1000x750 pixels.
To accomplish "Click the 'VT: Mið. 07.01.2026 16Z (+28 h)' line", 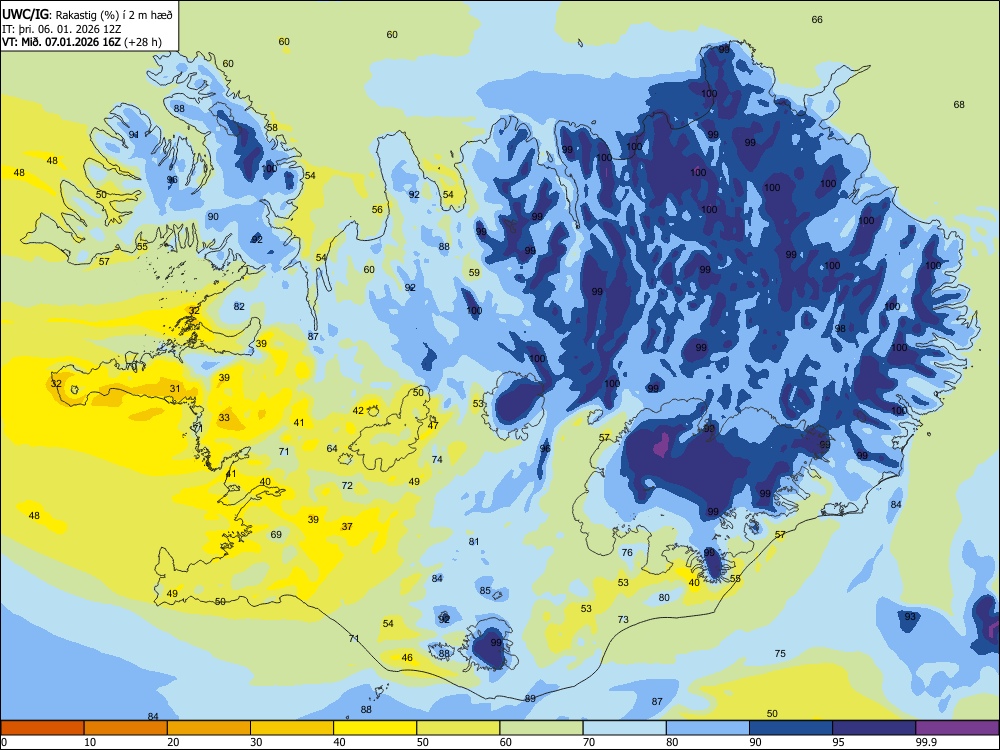I will click(82, 42).
